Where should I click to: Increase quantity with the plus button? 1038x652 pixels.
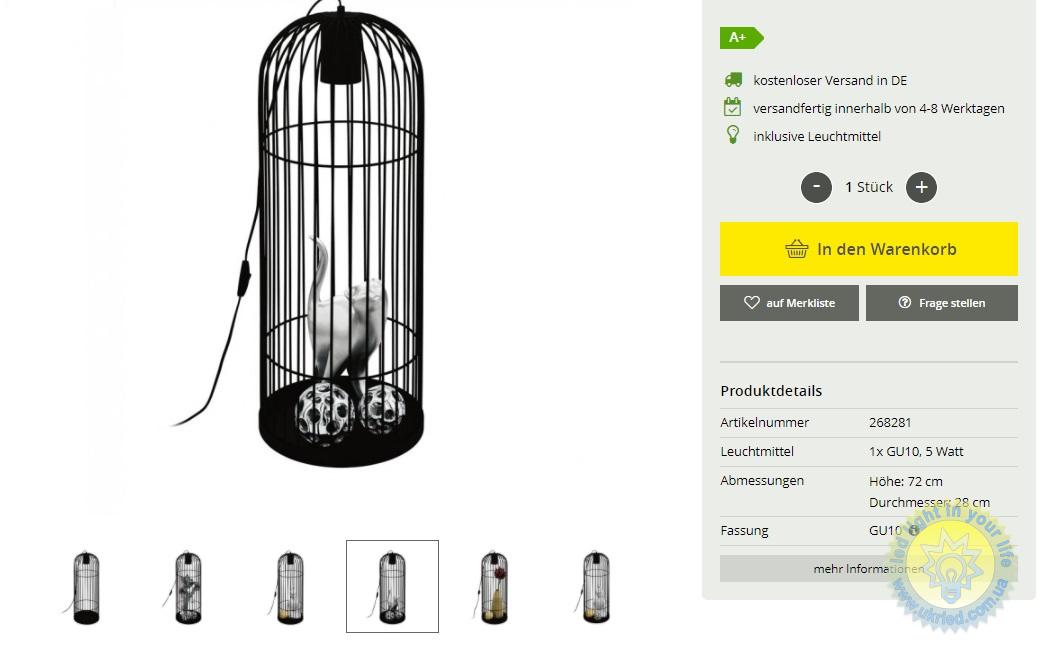(x=921, y=187)
